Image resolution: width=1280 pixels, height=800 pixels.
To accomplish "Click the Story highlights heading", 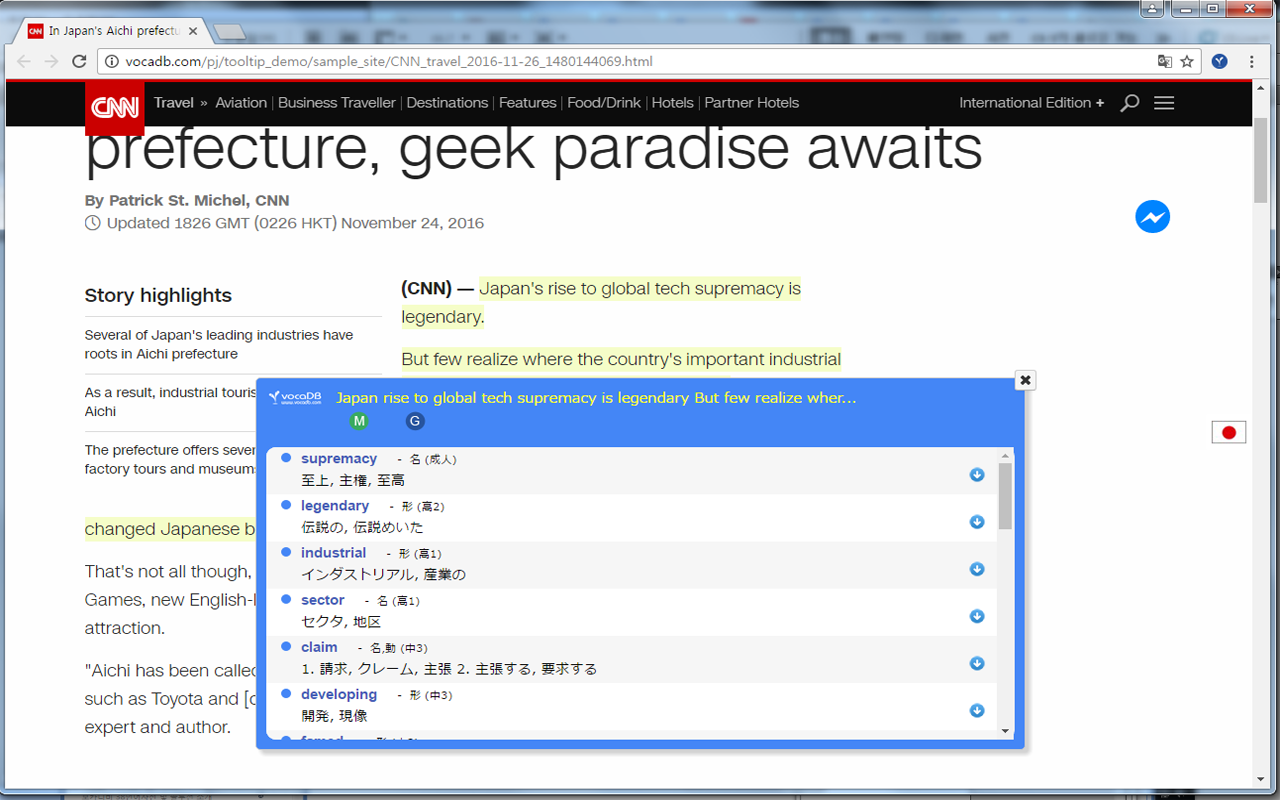I will coord(158,295).
